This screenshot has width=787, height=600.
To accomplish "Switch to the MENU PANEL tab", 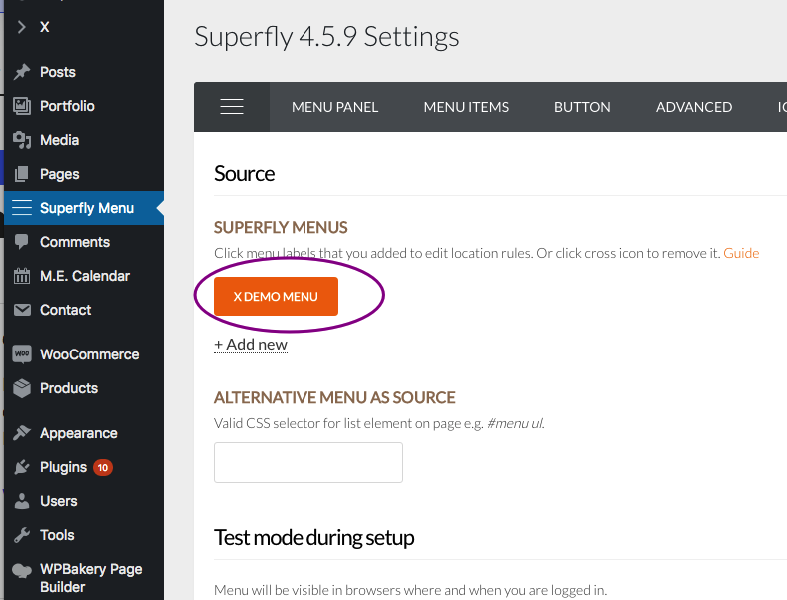I will pyautogui.click(x=335, y=107).
